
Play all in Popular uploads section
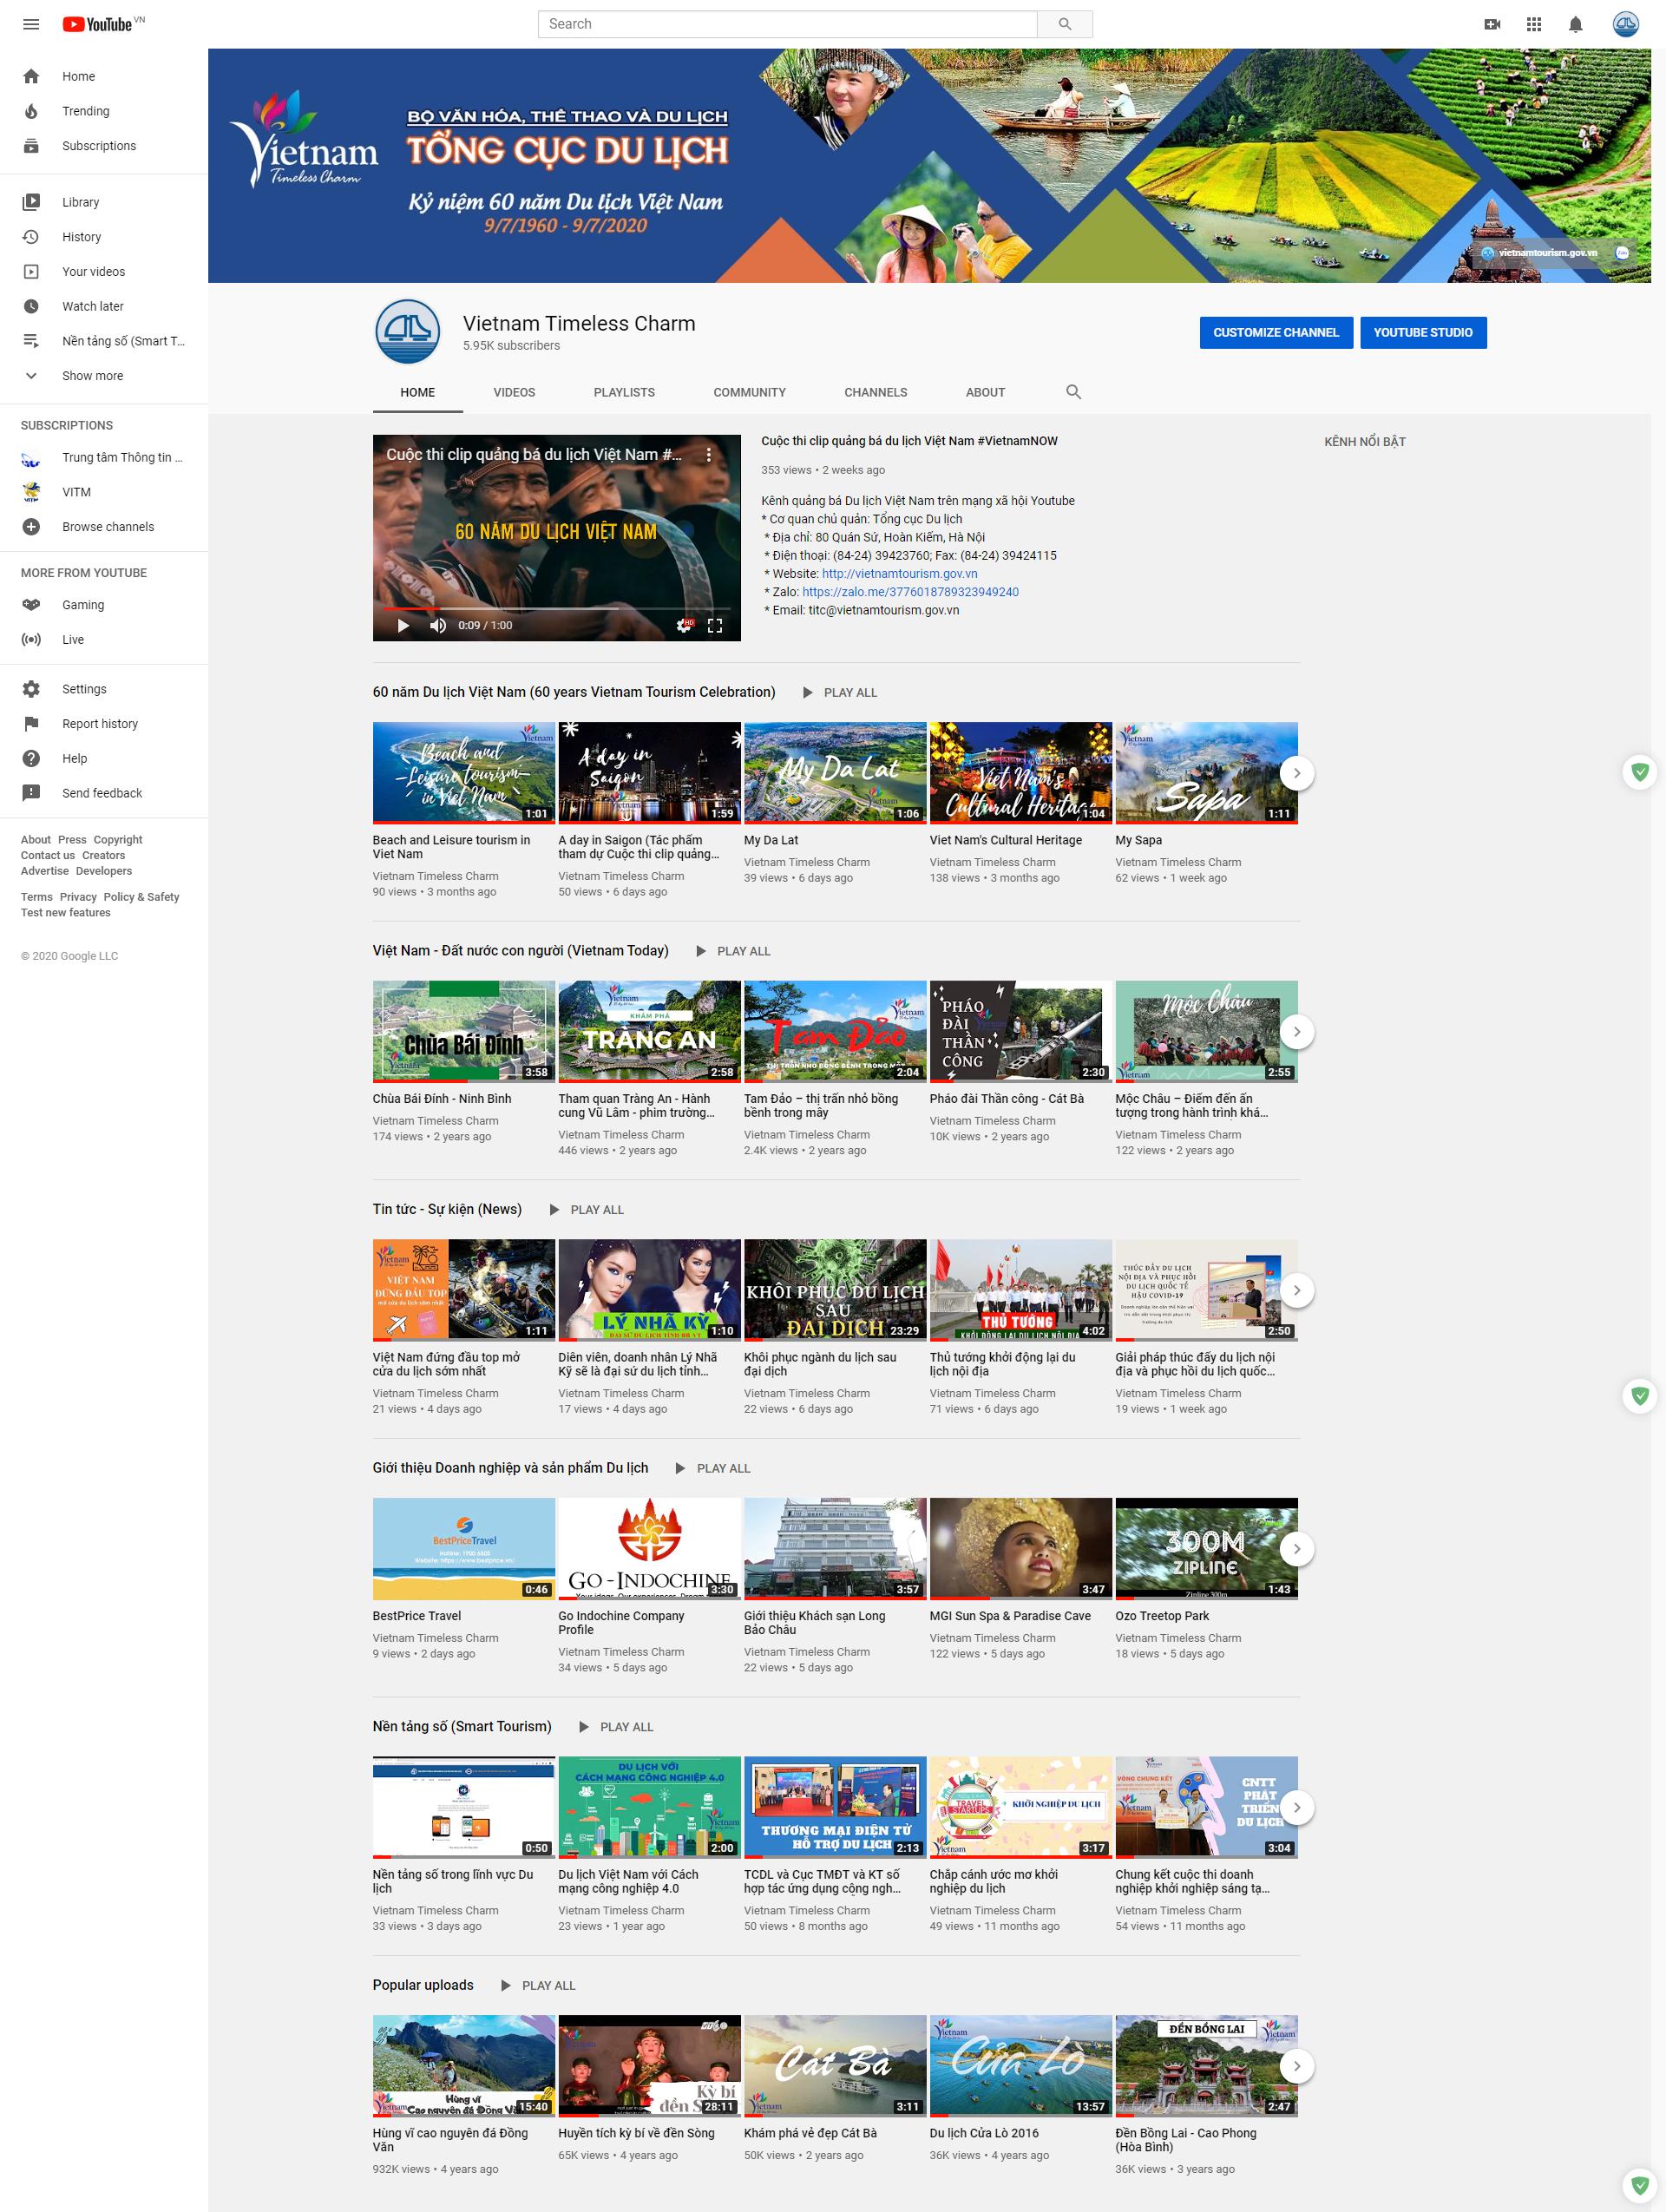(537, 1986)
